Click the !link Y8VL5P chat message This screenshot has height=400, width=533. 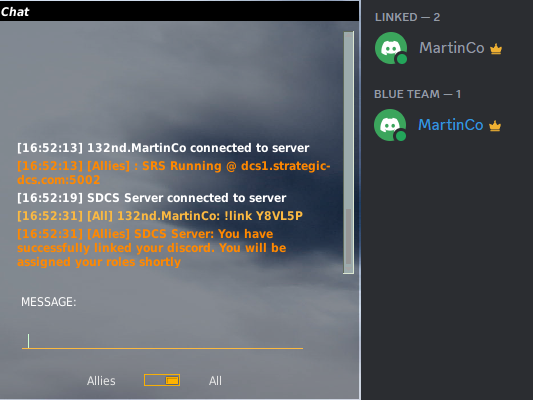160,216
